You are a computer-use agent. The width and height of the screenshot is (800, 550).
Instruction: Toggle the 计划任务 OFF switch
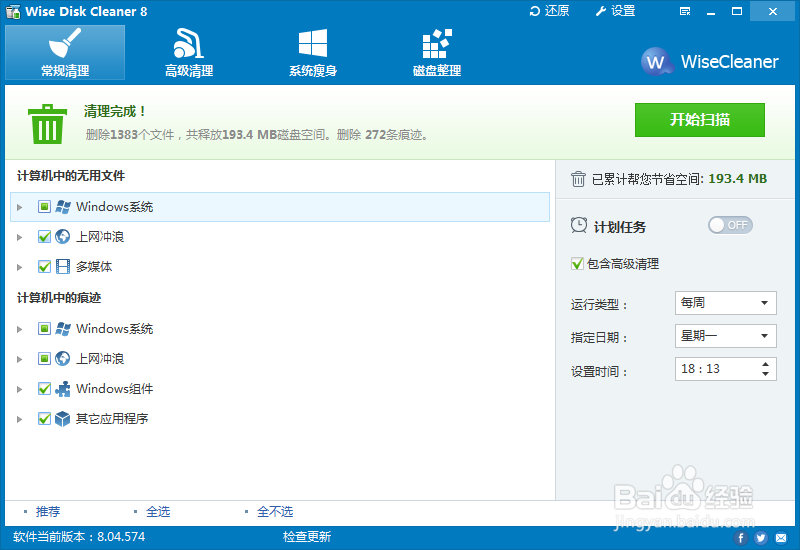point(730,225)
